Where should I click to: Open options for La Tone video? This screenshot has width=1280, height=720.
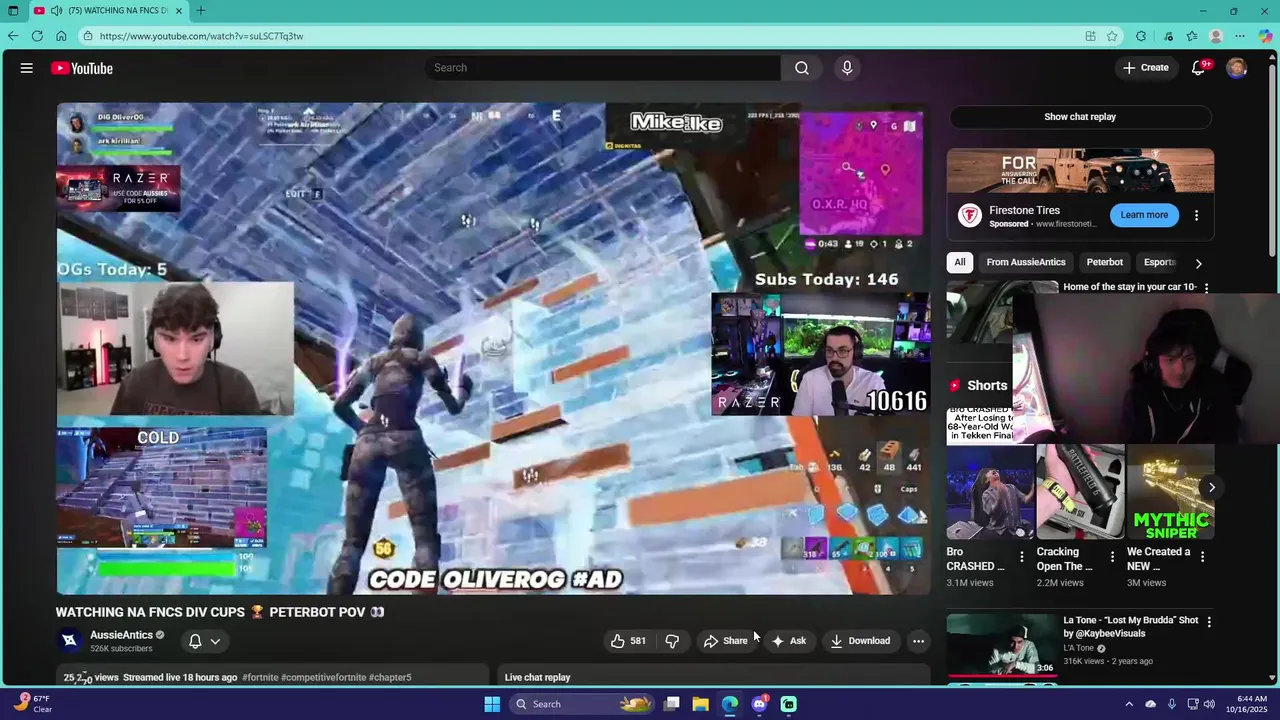coord(1208,622)
